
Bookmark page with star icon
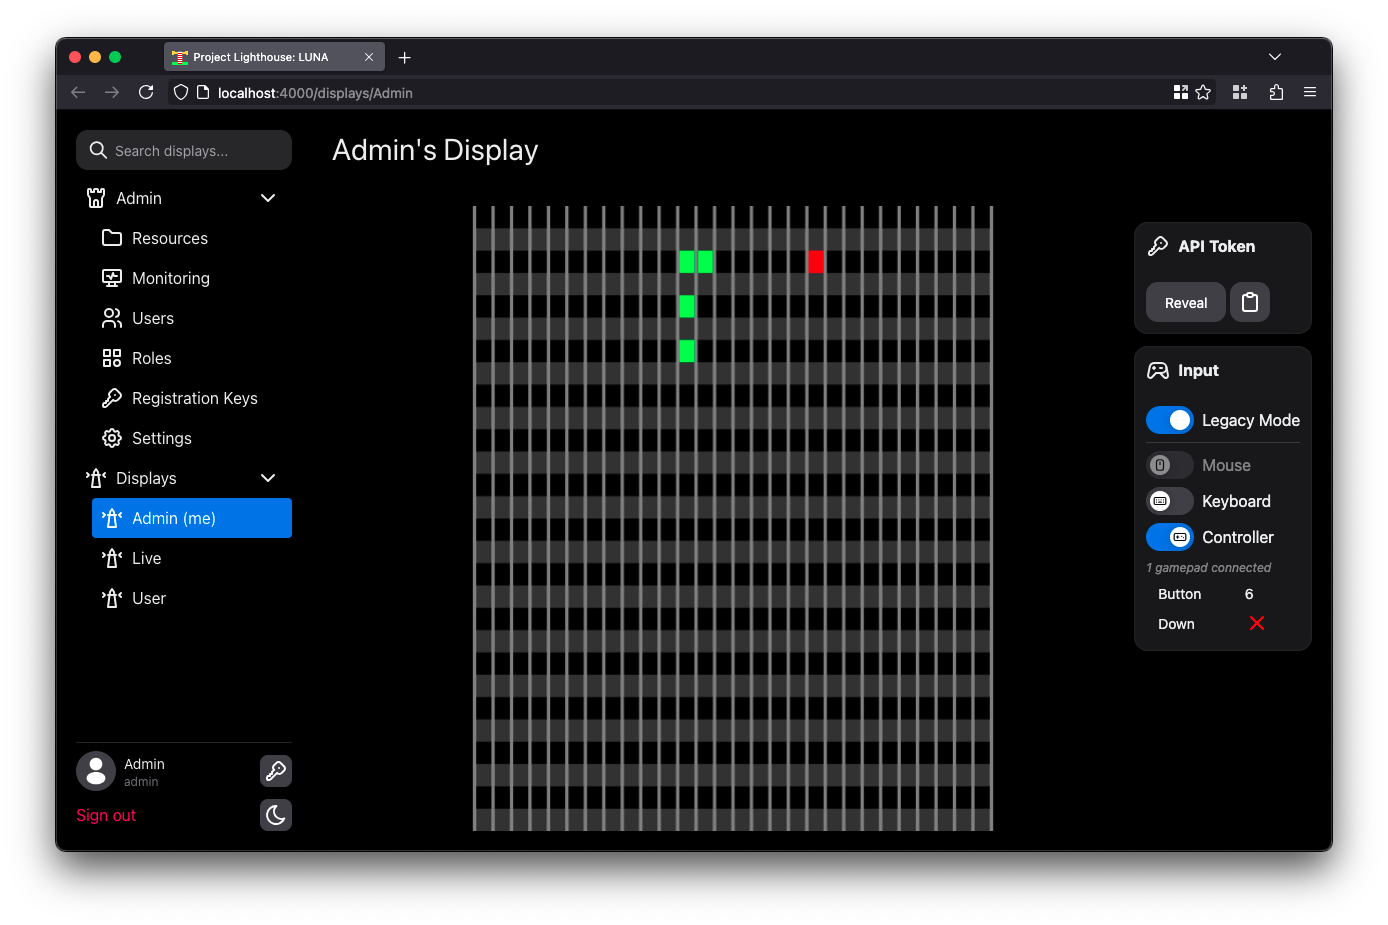[x=1203, y=92]
